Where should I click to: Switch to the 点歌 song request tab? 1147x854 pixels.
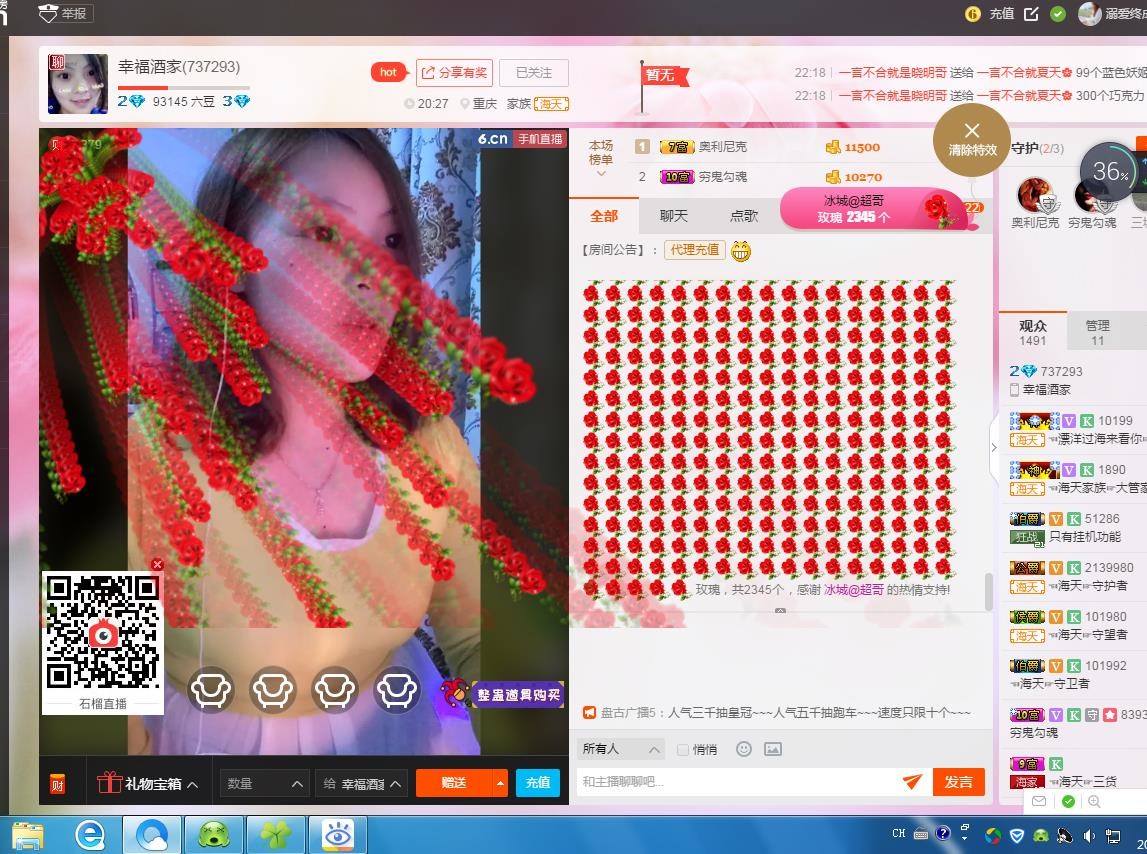pyautogui.click(x=743, y=215)
